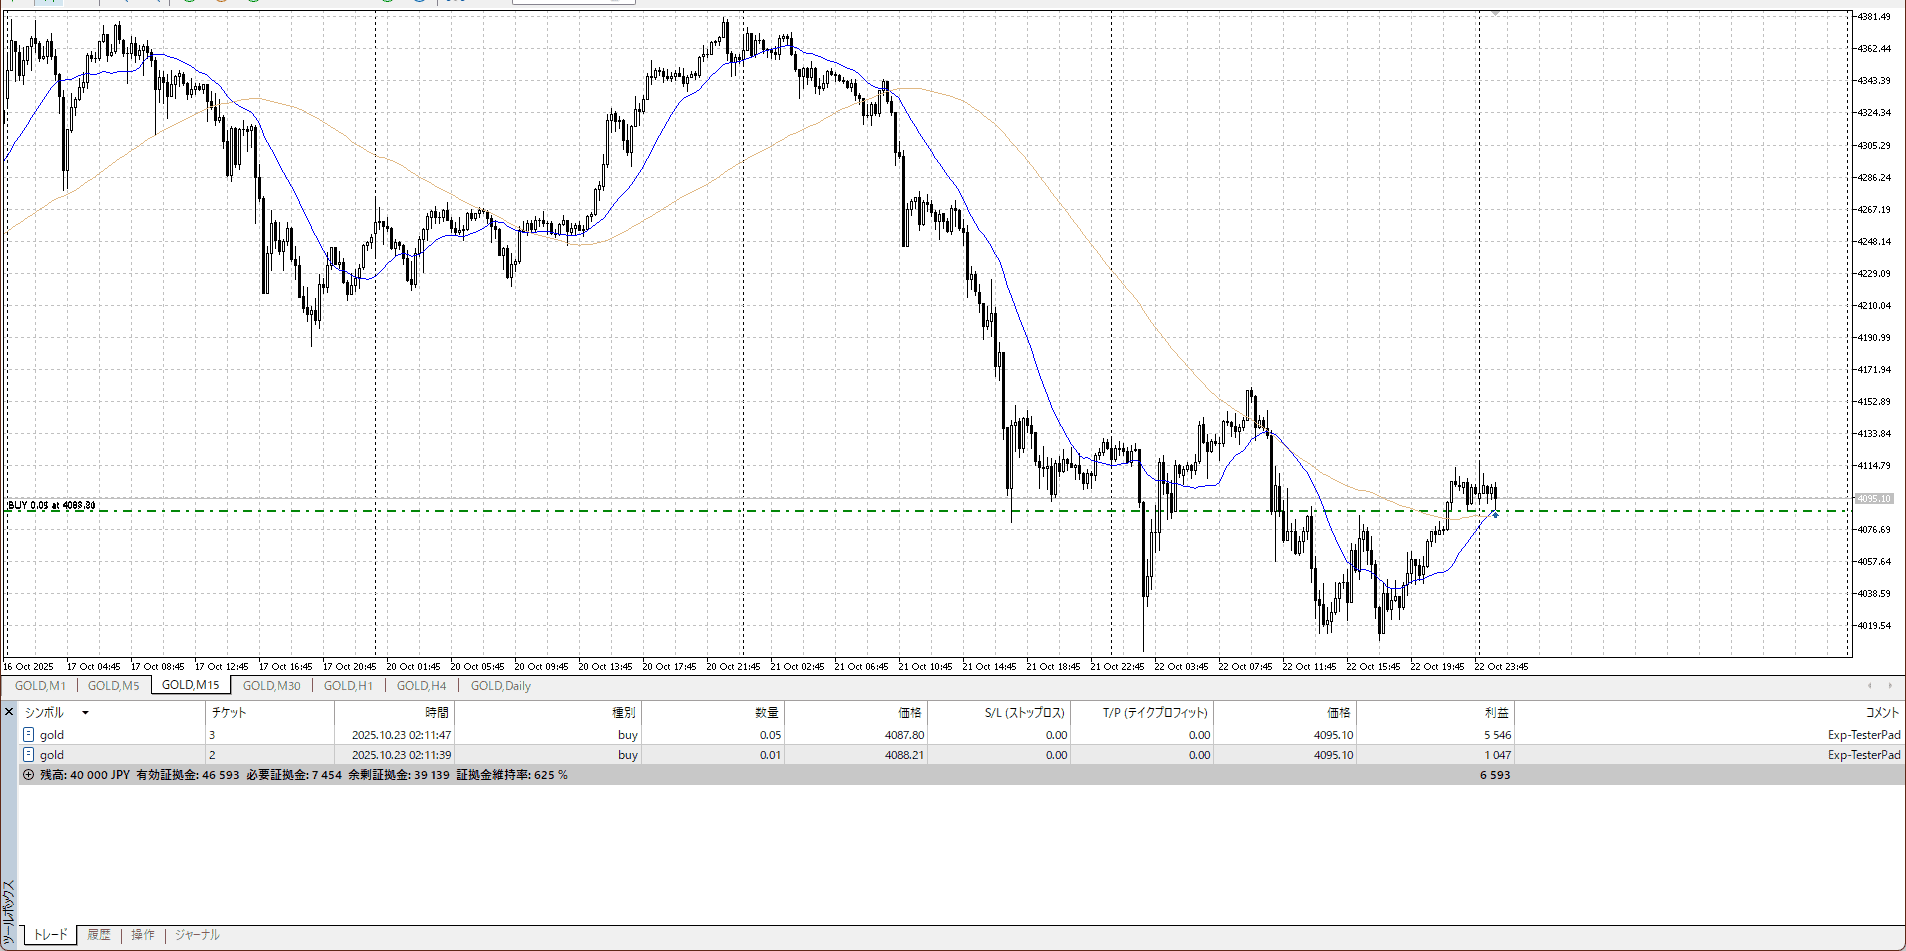1906x951 pixels.
Task: Click the order icon for gold ticket 2
Action: 29,755
